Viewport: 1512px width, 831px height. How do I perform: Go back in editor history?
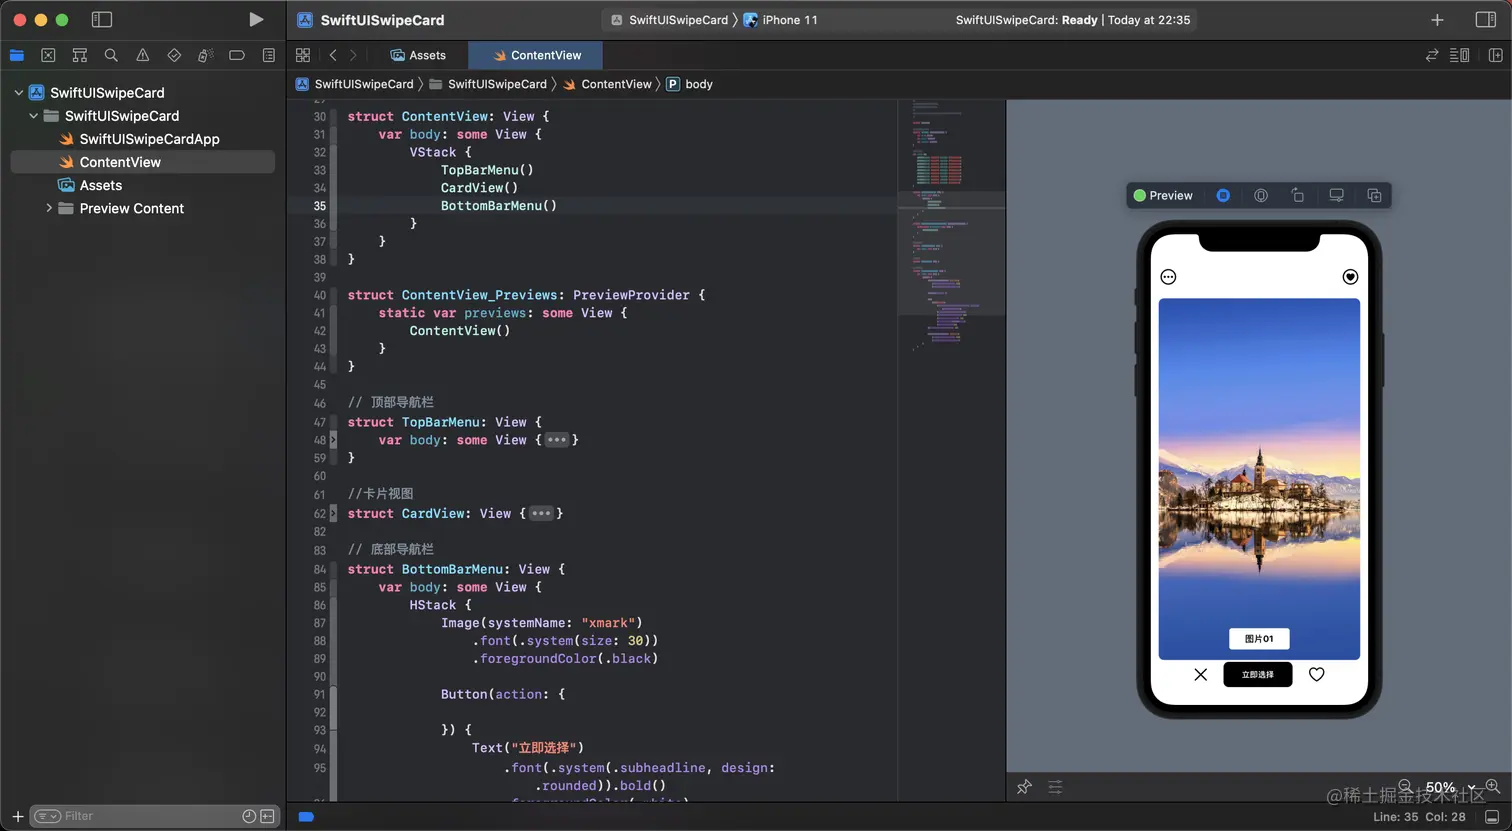pos(333,55)
